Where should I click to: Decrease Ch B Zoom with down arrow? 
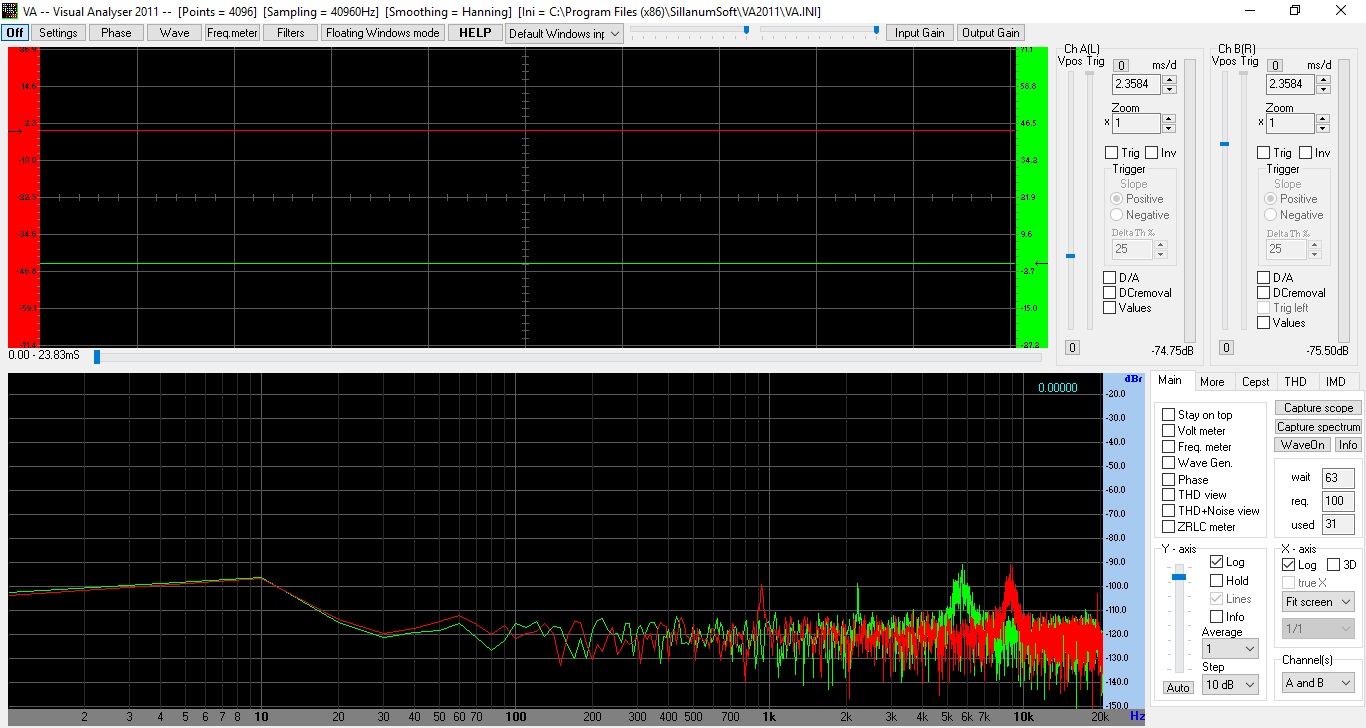point(1323,128)
